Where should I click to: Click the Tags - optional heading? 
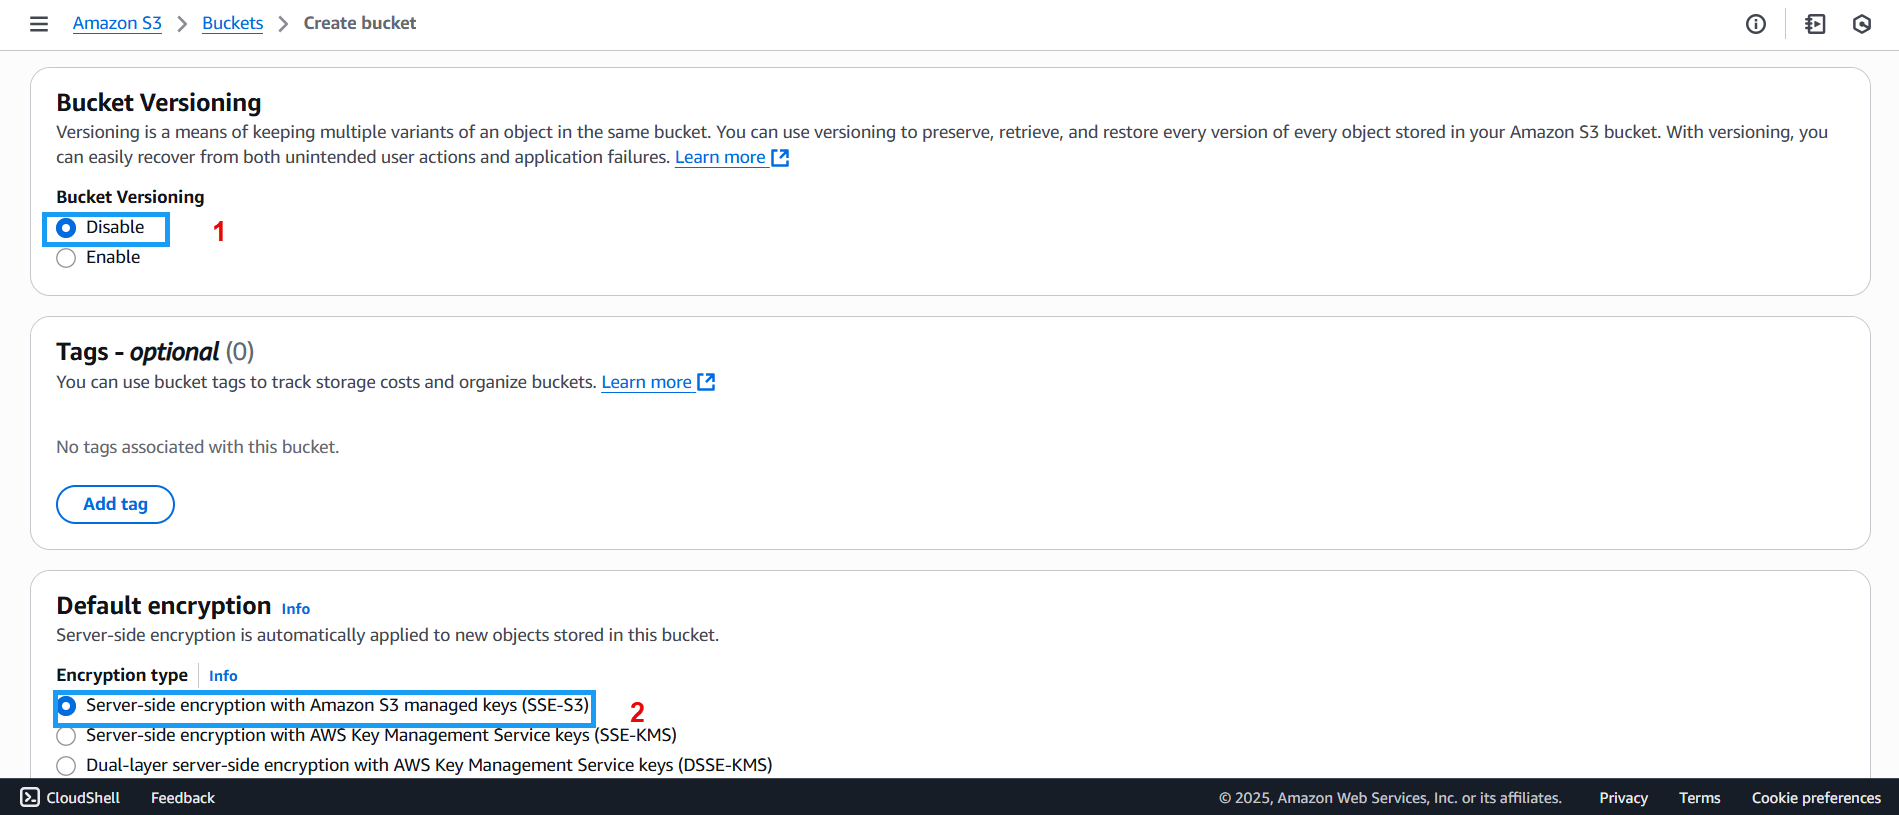point(155,352)
